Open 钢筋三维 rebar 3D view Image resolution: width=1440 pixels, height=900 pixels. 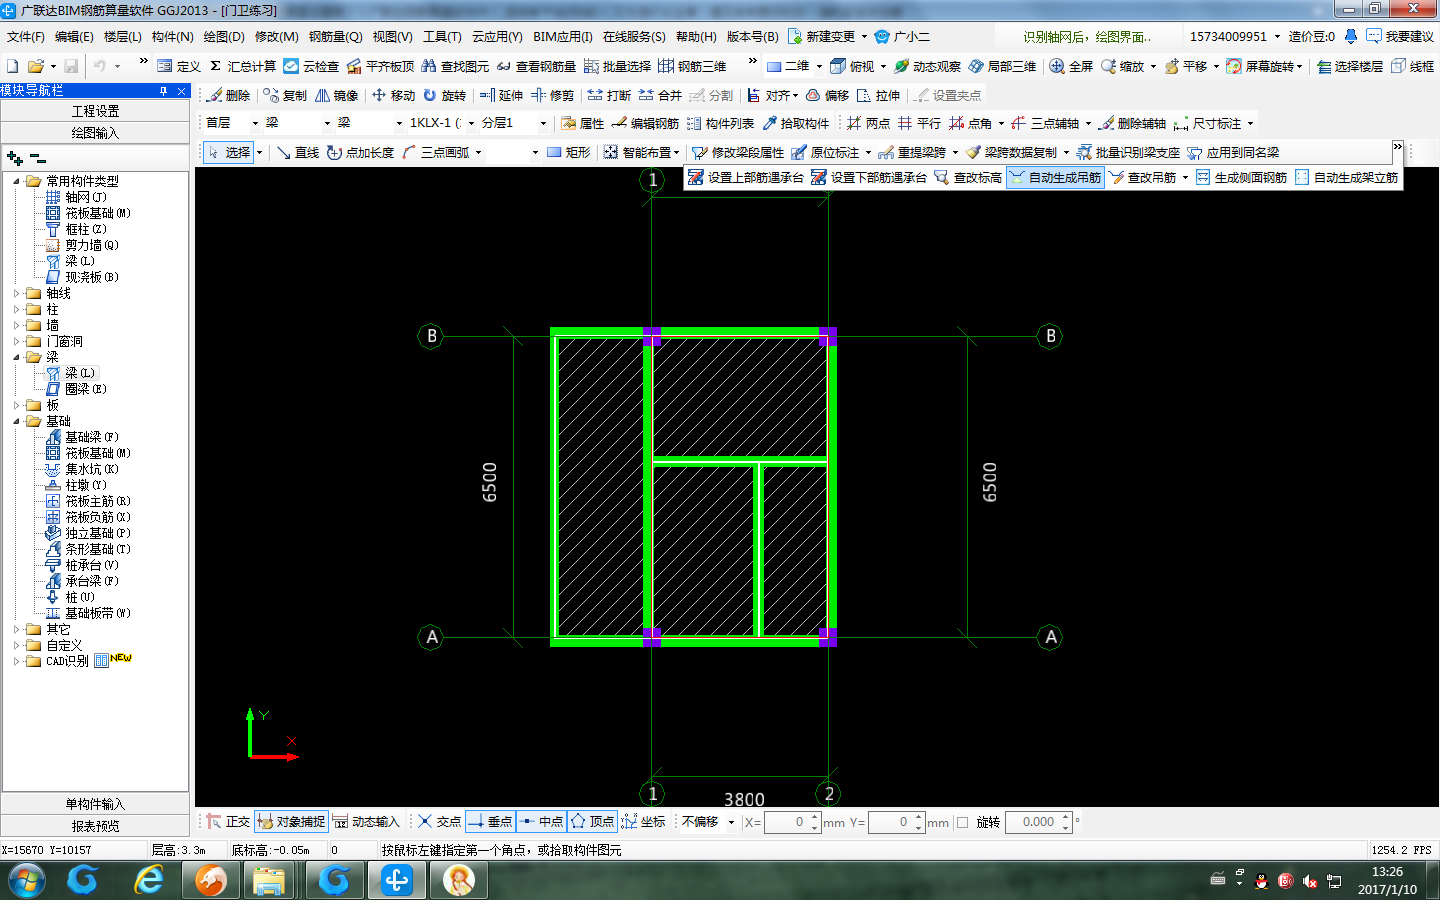[692, 66]
